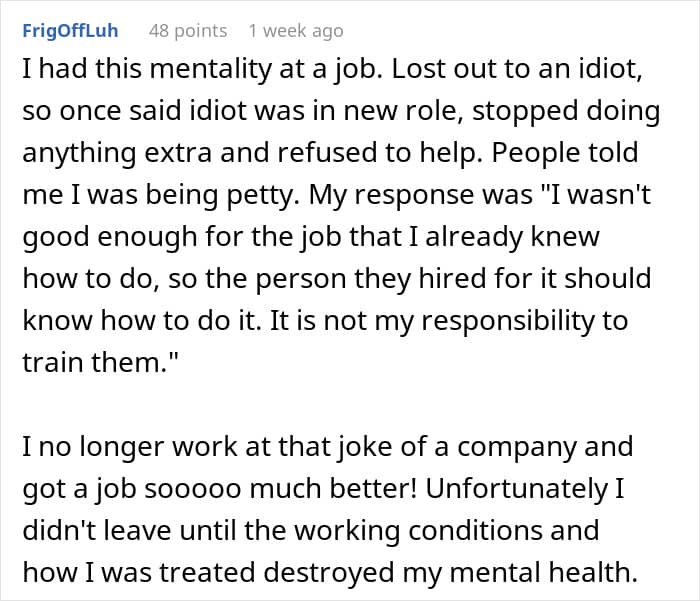
Task: Click the word "mentality" in the first line
Action: pyautogui.click(x=173, y=71)
